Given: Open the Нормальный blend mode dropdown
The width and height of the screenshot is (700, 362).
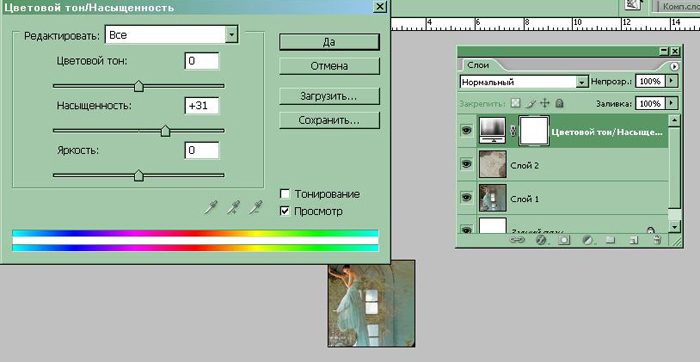Looking at the screenshot, I should click(524, 82).
